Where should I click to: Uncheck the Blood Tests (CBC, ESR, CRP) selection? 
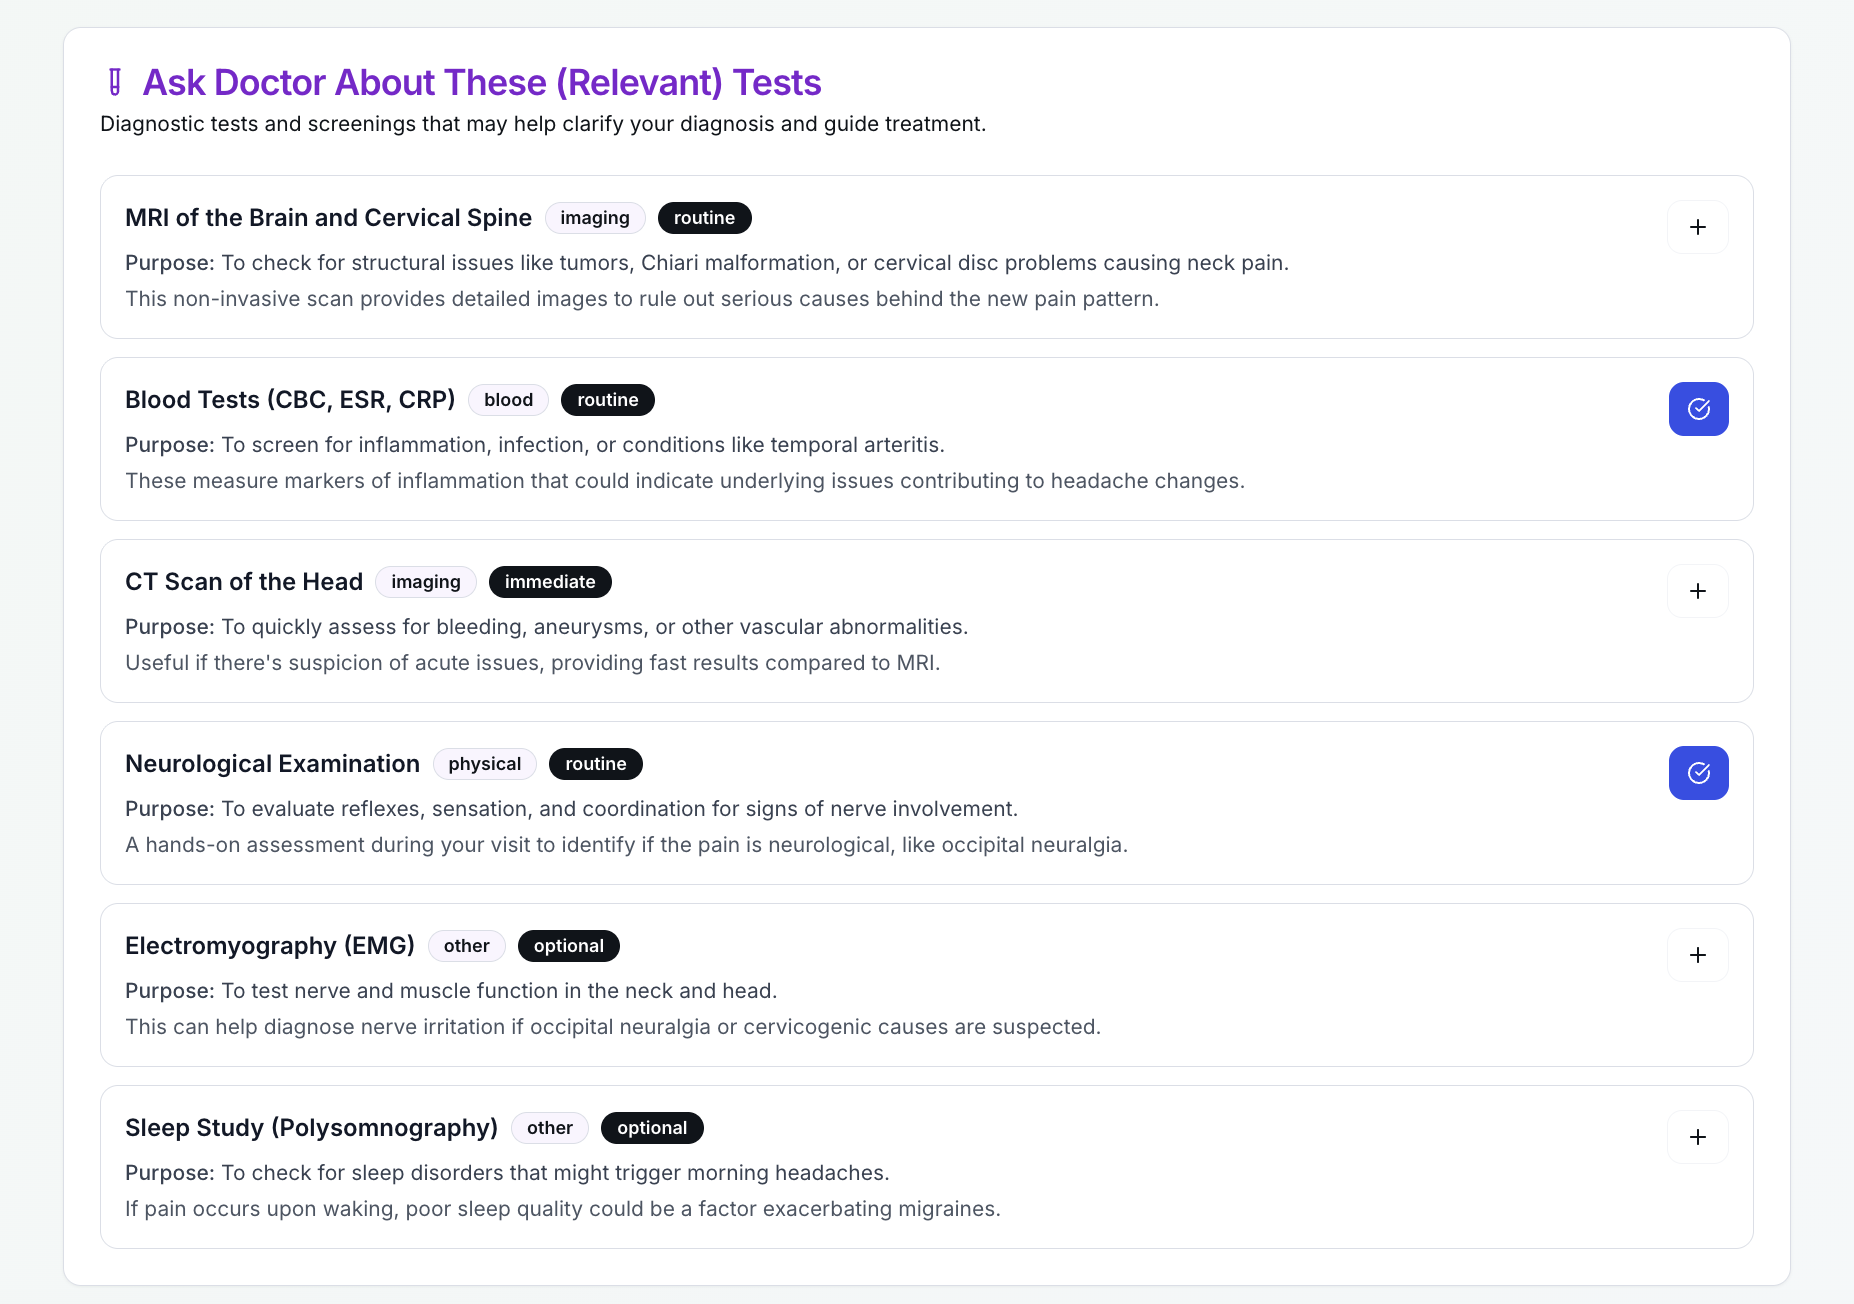1698,409
